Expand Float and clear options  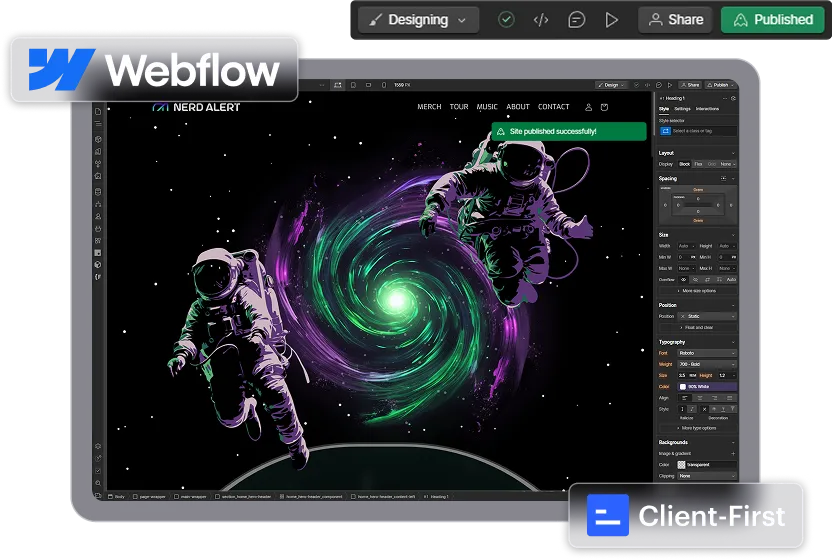point(696,328)
